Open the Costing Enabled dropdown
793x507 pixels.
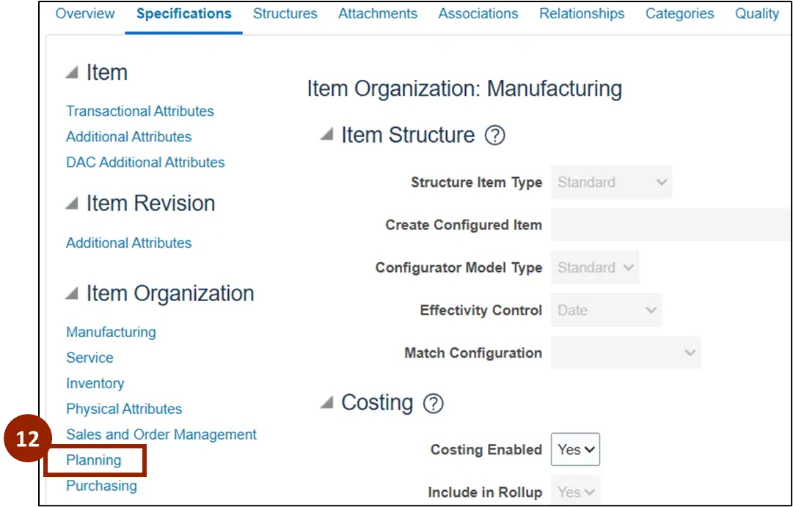[575, 450]
